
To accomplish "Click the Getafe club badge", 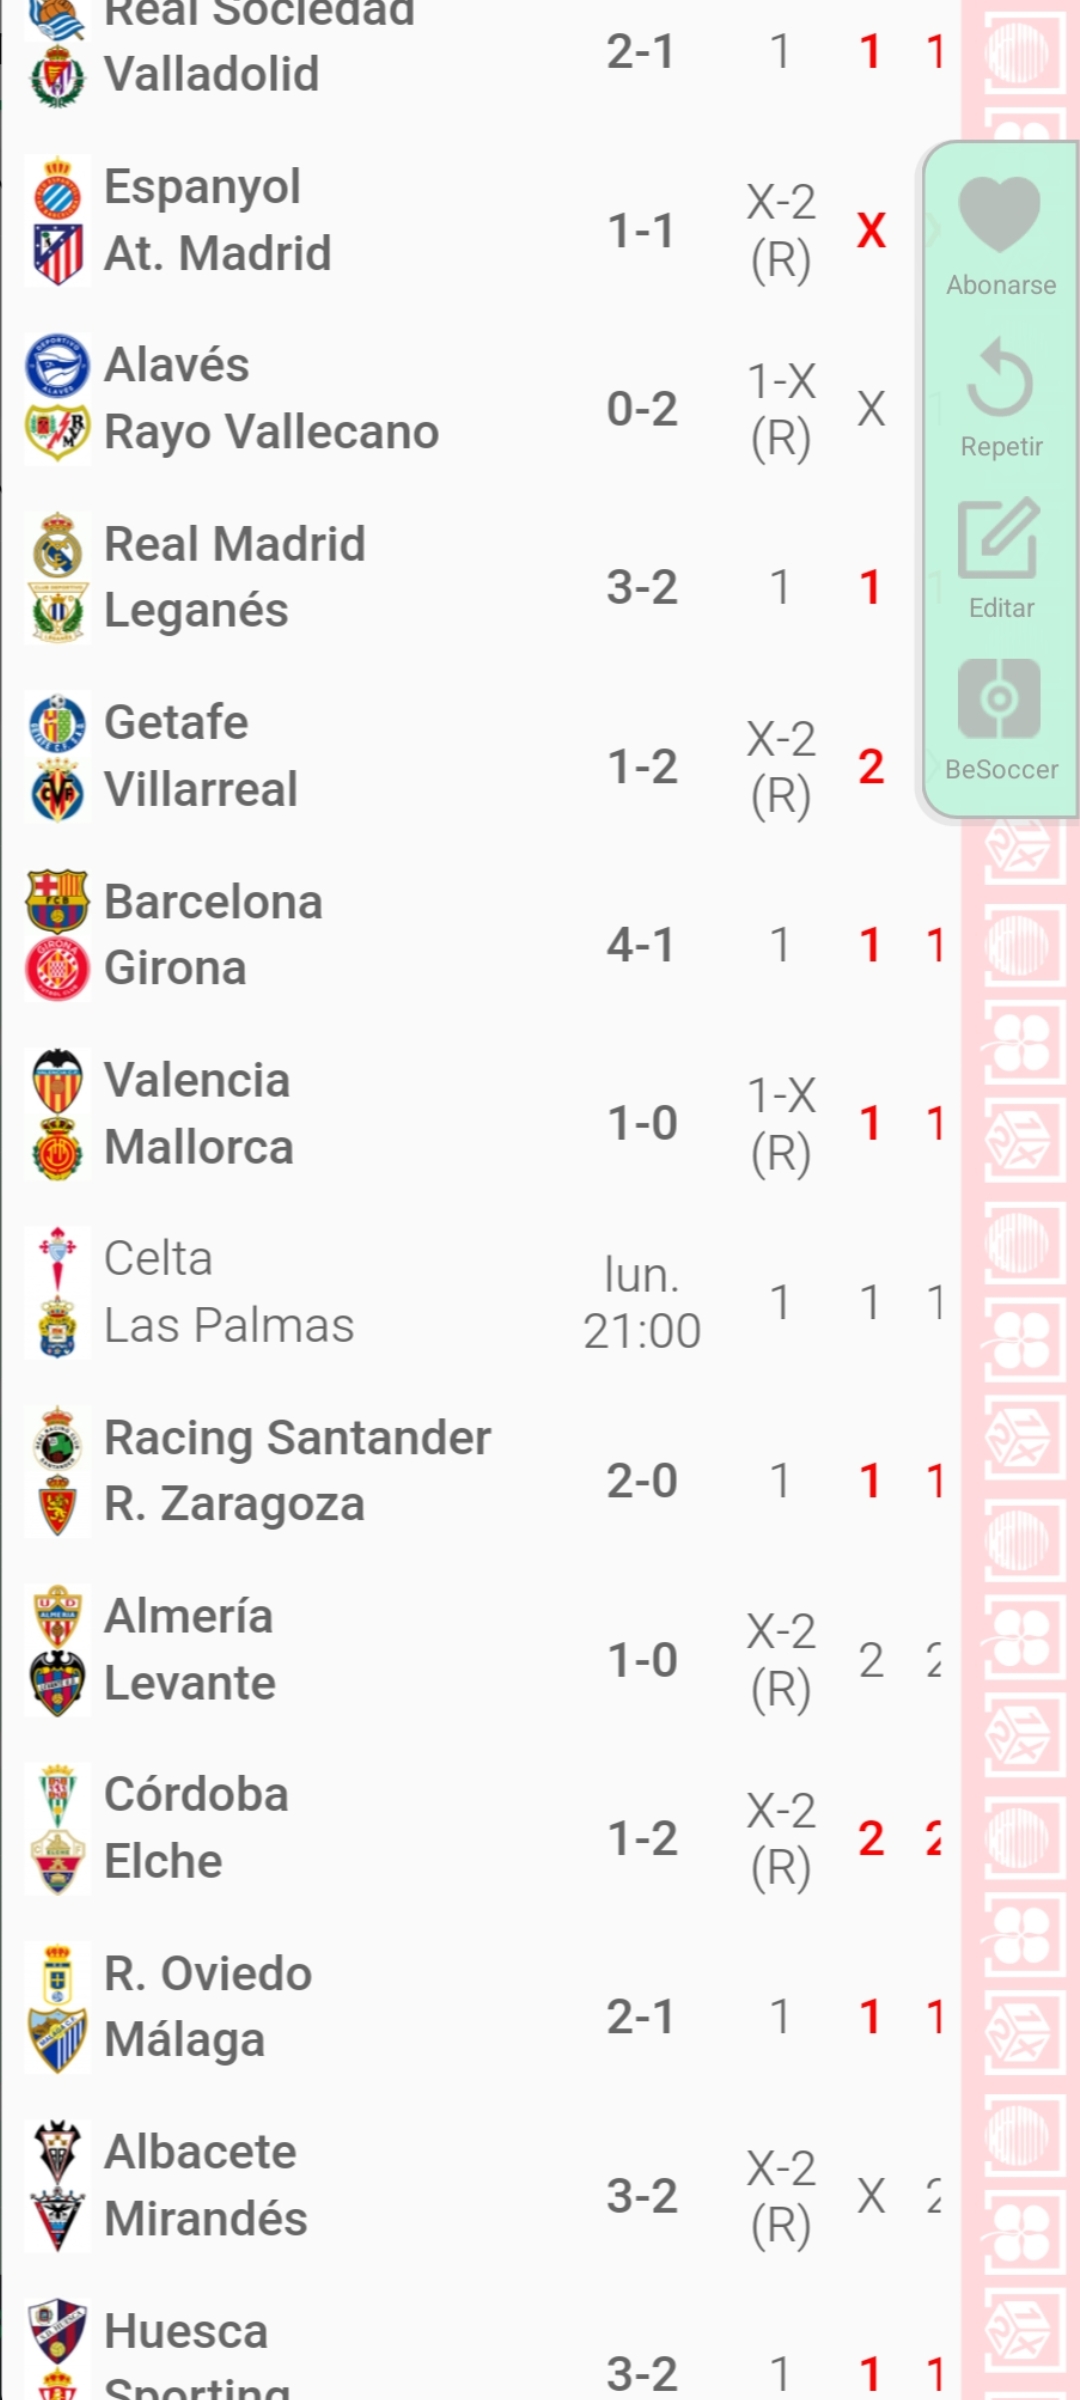I will tap(57, 723).
